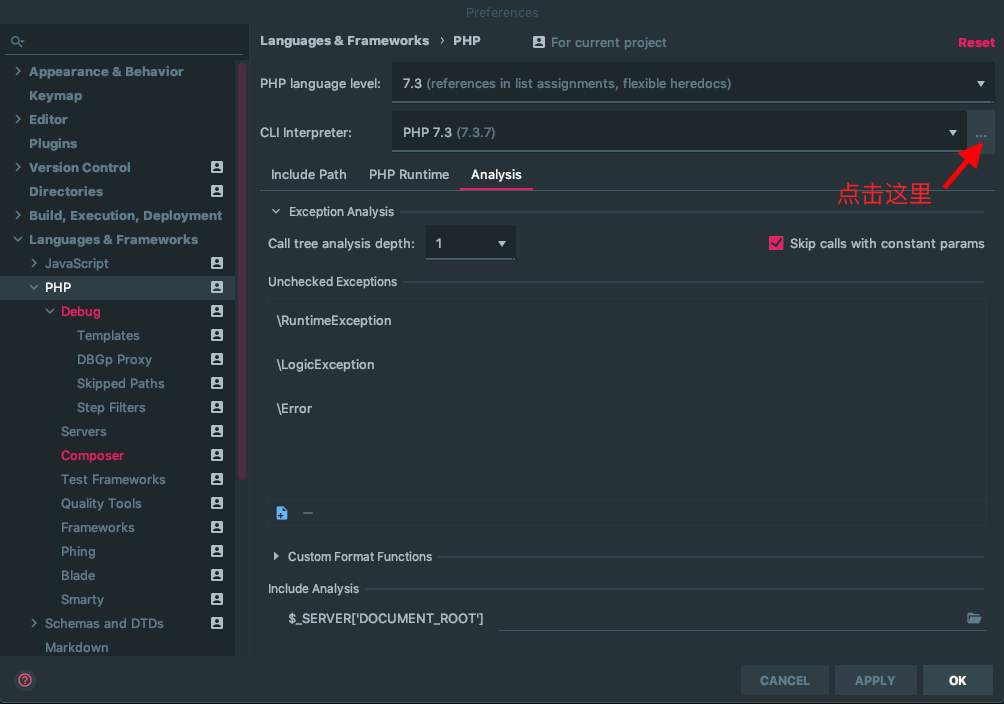Click project icon beside Blade
This screenshot has width=1004, height=704.
[217, 575]
